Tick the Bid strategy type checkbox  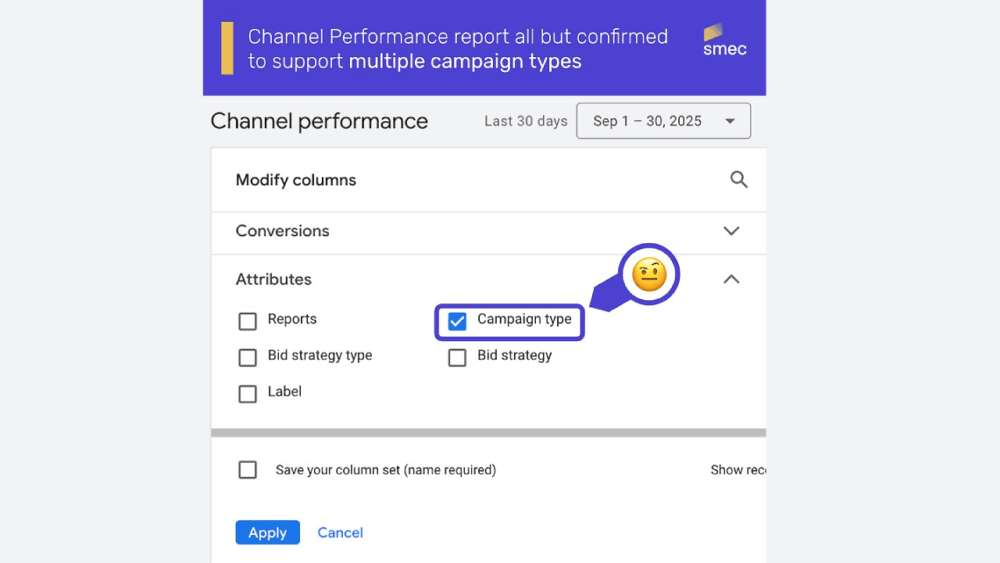pyautogui.click(x=248, y=357)
